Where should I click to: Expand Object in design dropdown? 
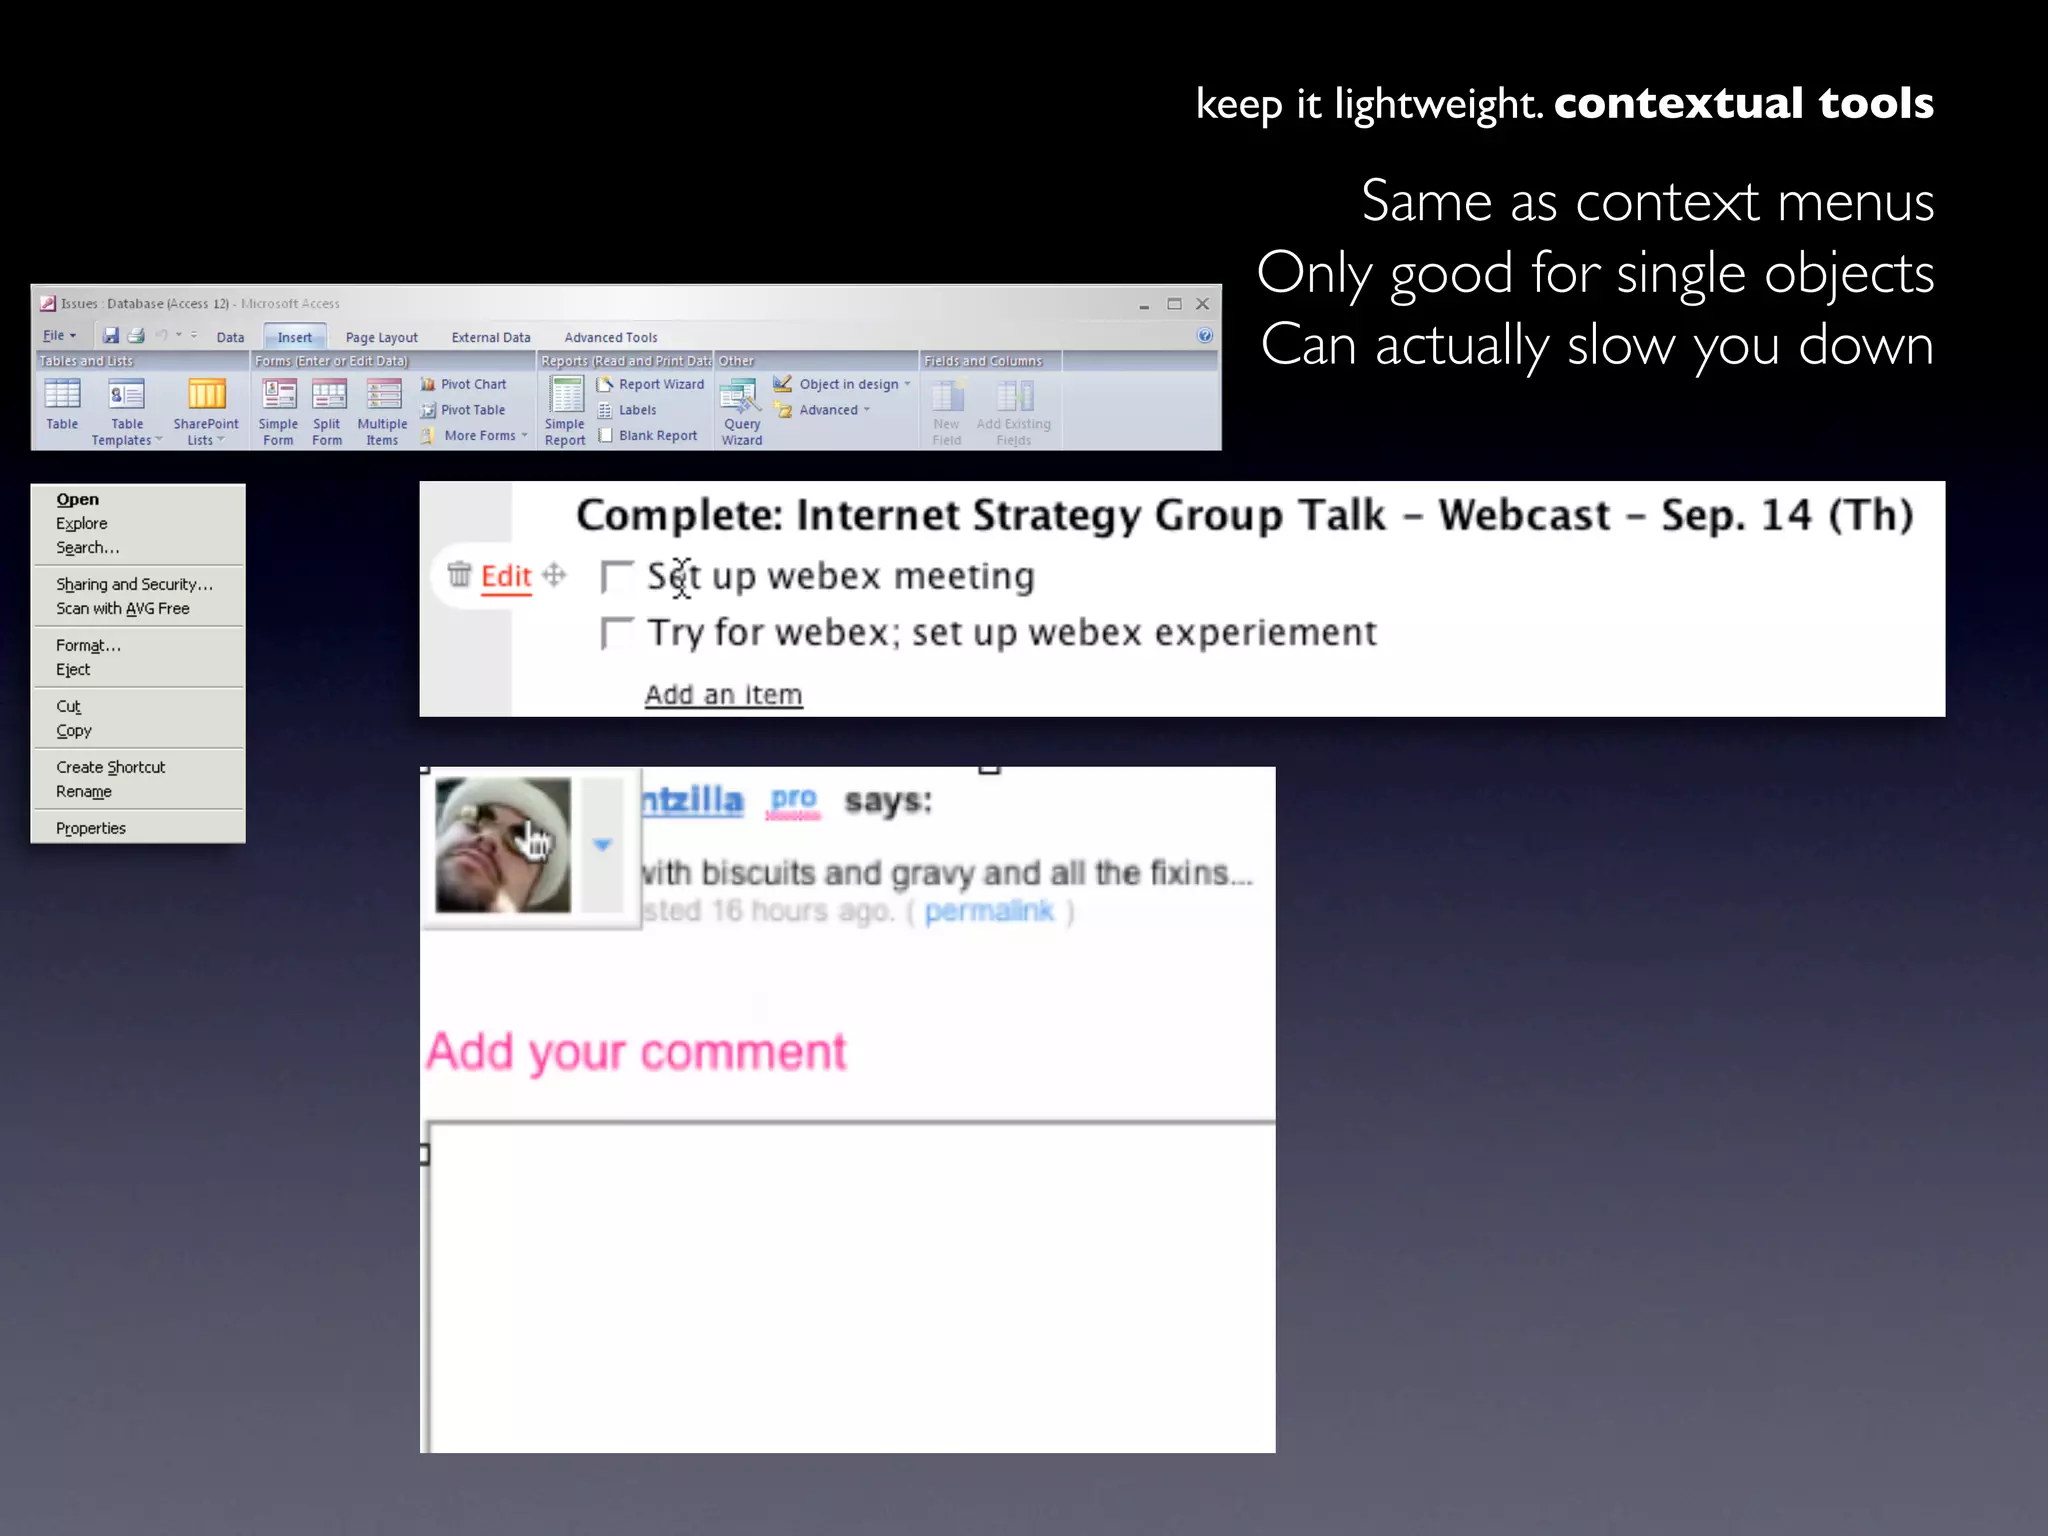point(842,384)
